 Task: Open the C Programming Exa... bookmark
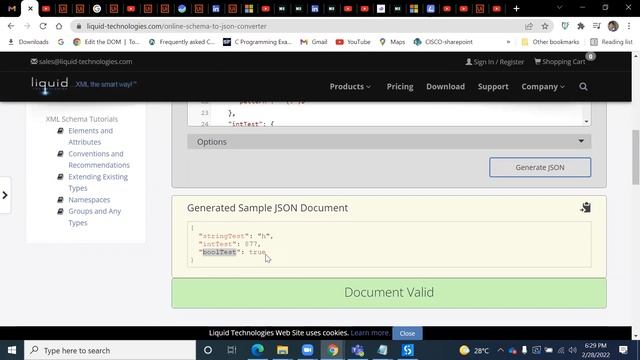click(x=258, y=42)
